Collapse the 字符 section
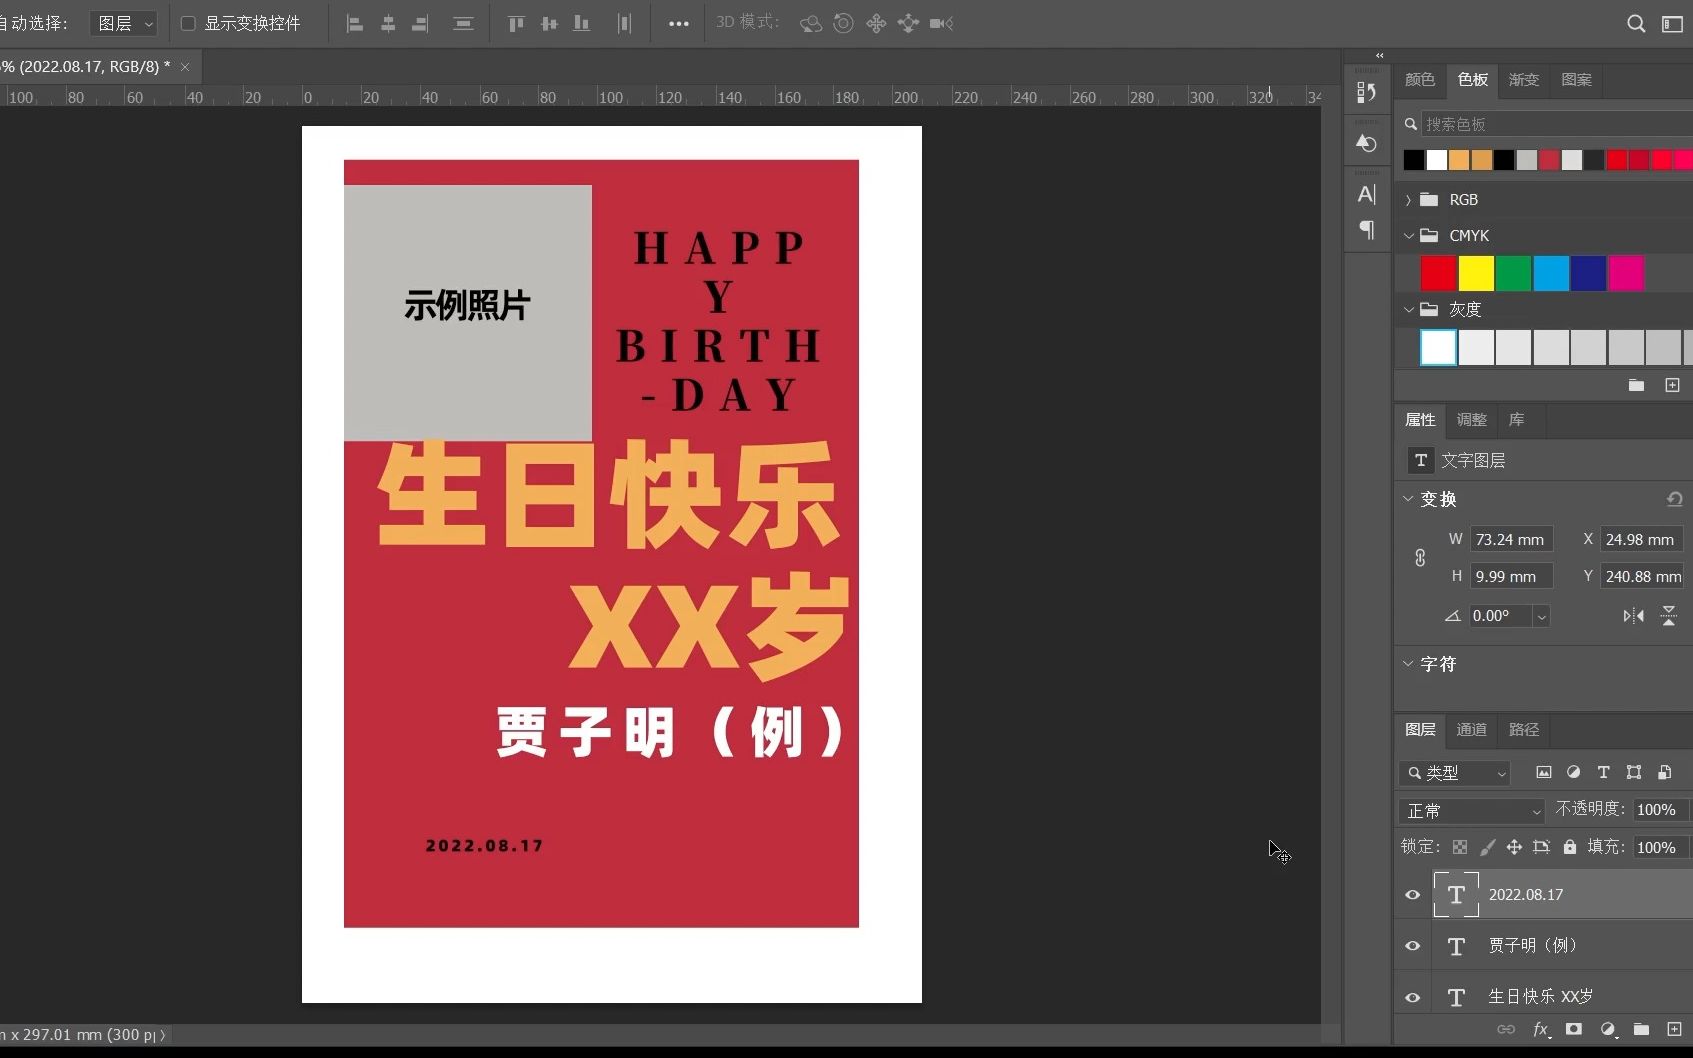Viewport: 1693px width, 1058px height. tap(1408, 664)
